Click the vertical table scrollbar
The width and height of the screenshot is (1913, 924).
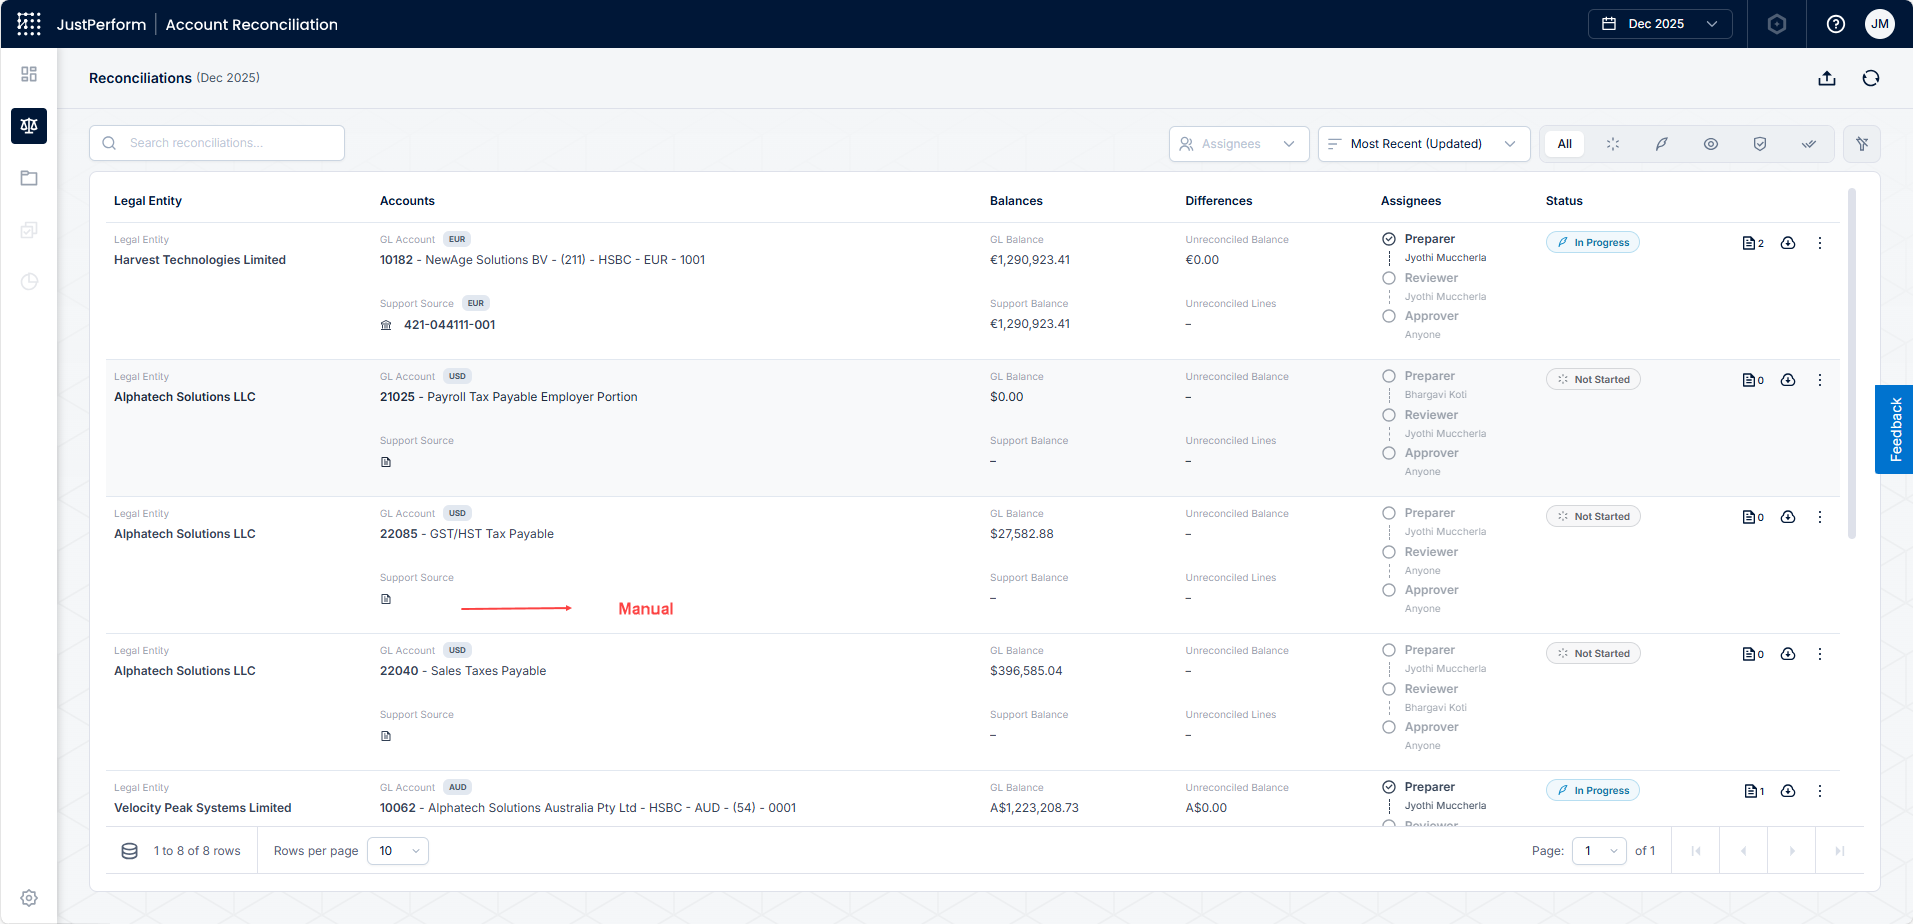click(1852, 363)
